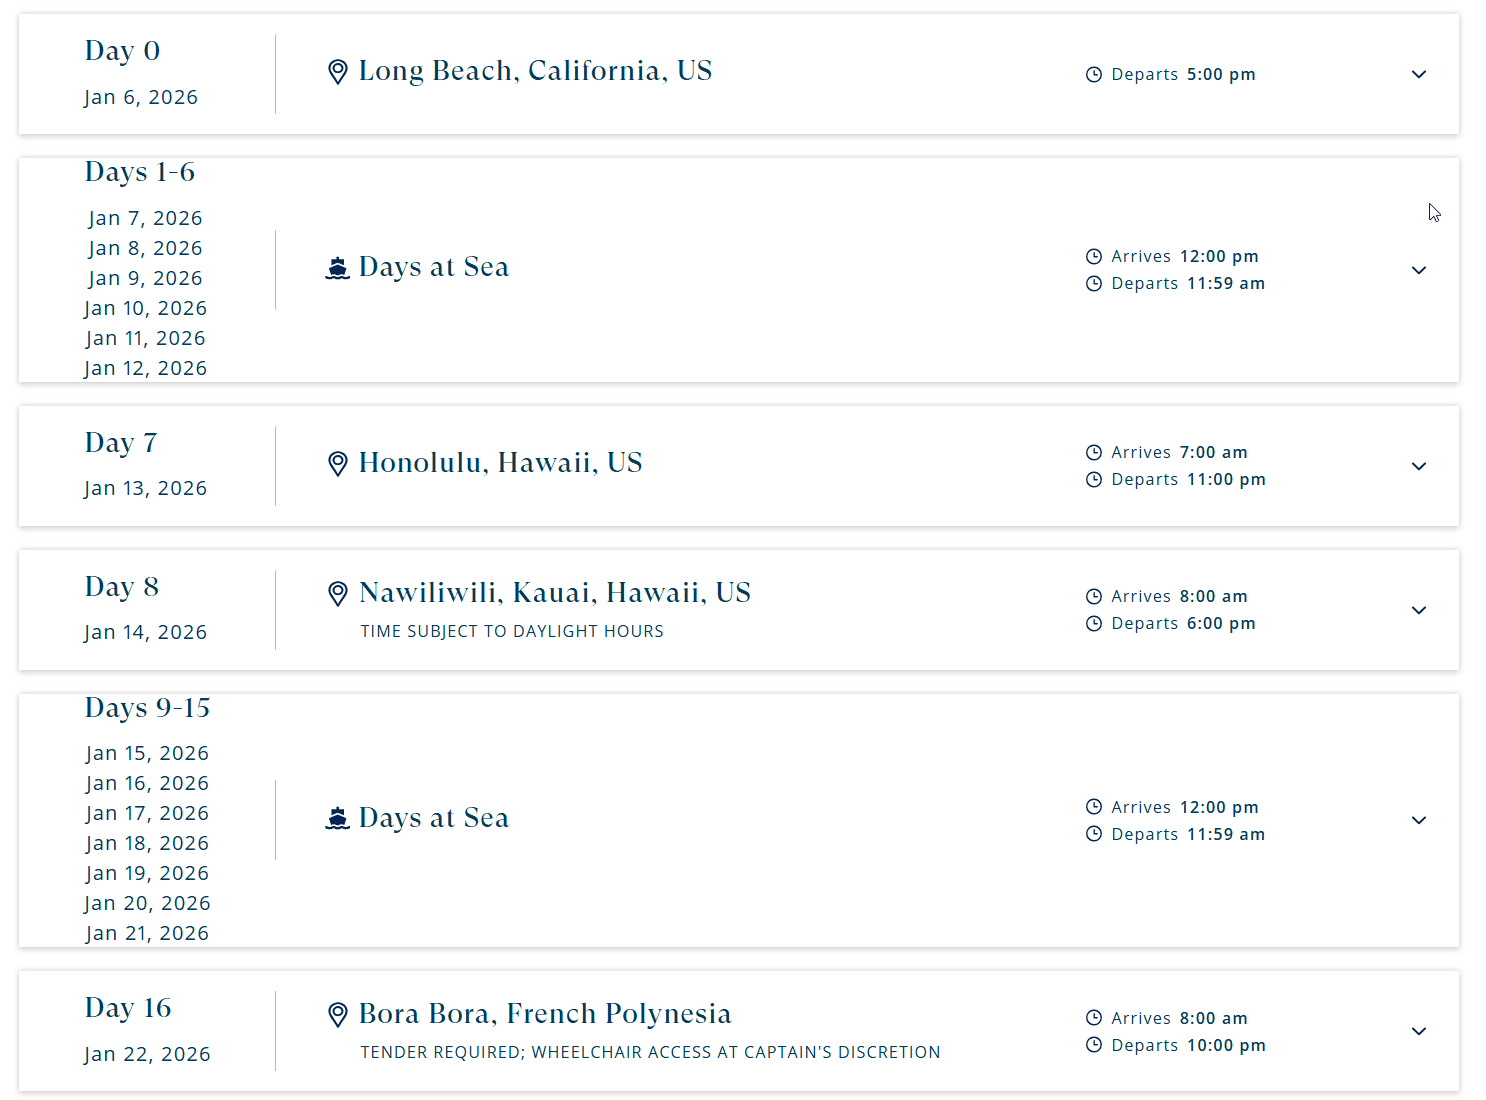Click the clock icon beside Long Beach departure time
Image resolution: width=1486 pixels, height=1100 pixels.
1094,75
